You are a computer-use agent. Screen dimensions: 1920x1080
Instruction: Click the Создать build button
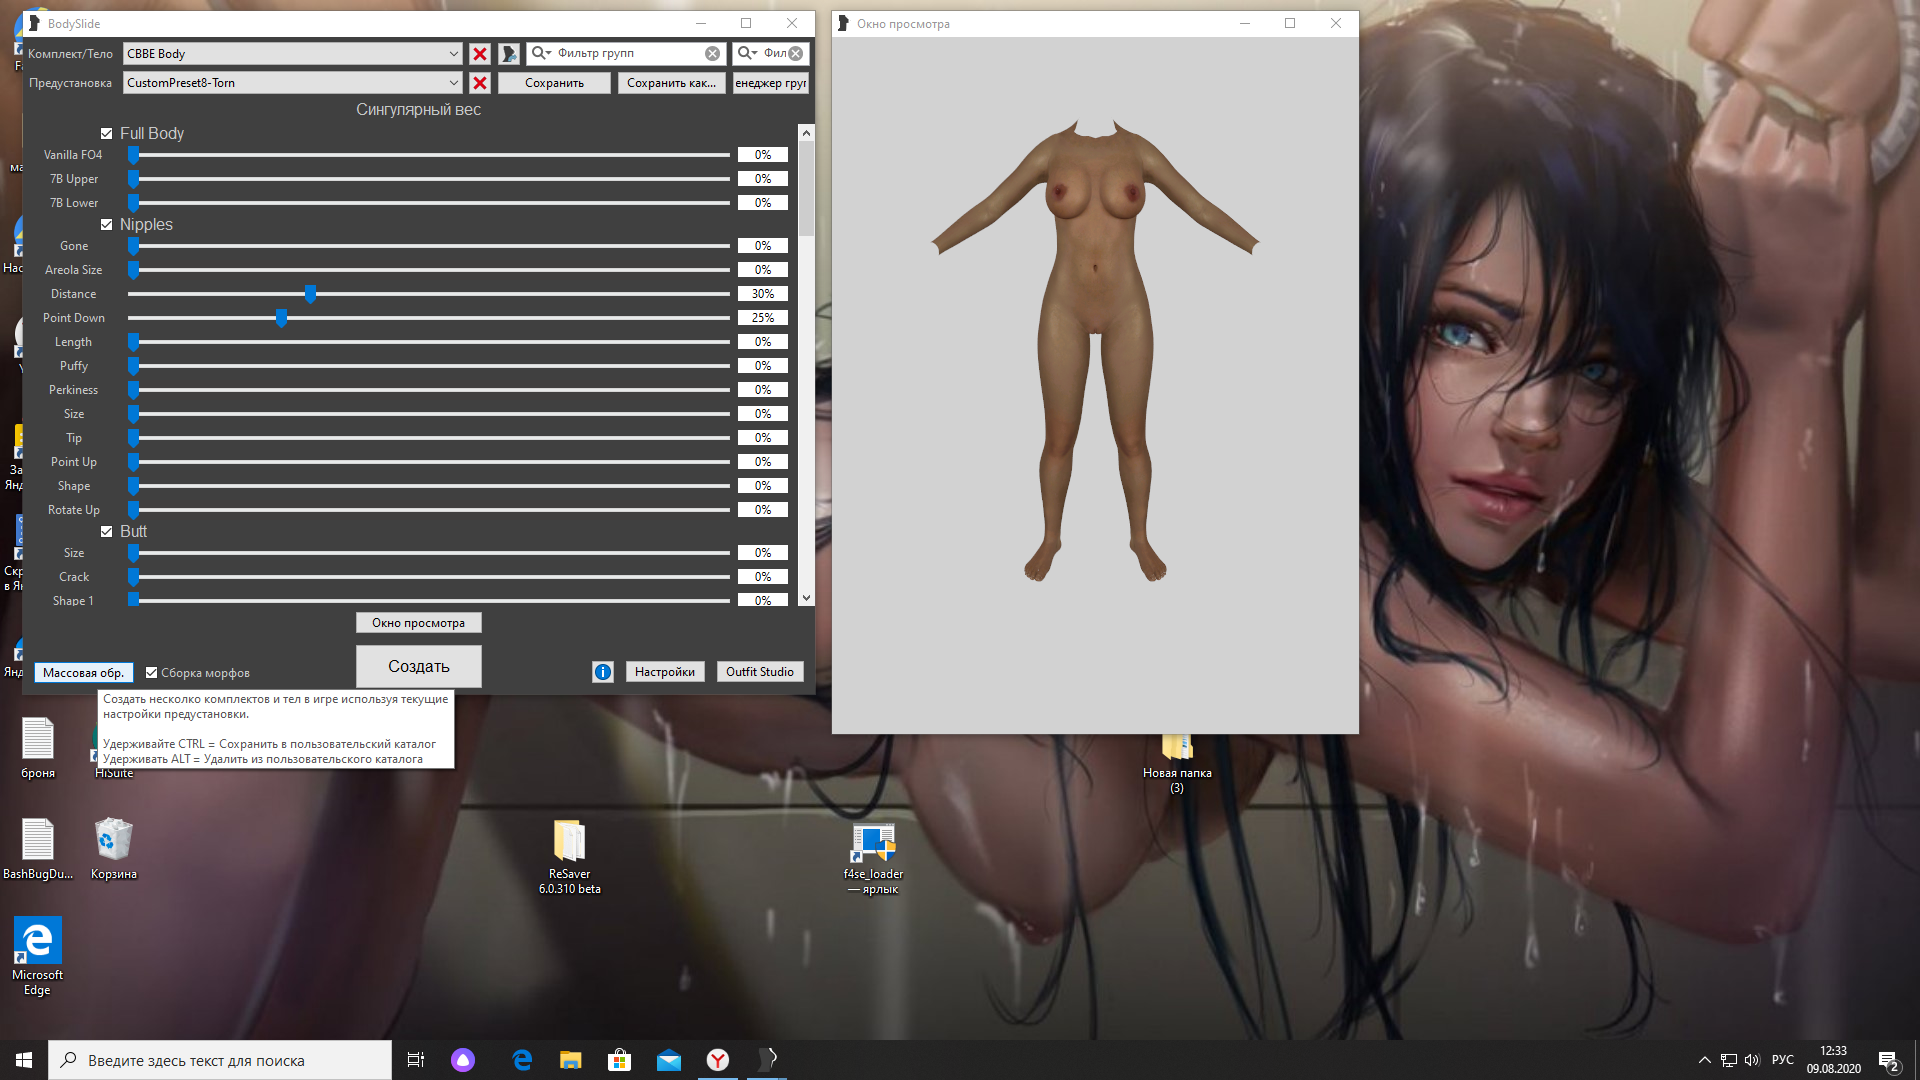pyautogui.click(x=418, y=666)
